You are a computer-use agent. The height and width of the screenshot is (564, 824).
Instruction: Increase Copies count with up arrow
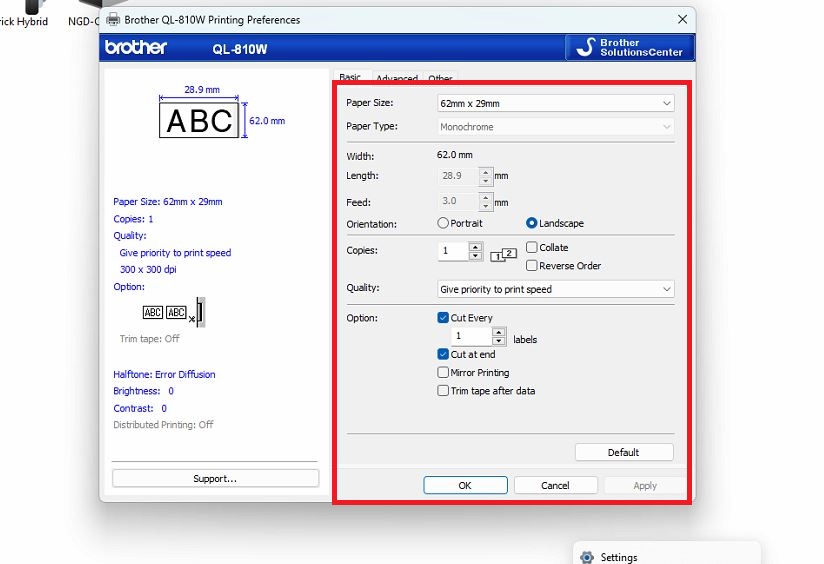pos(475,247)
